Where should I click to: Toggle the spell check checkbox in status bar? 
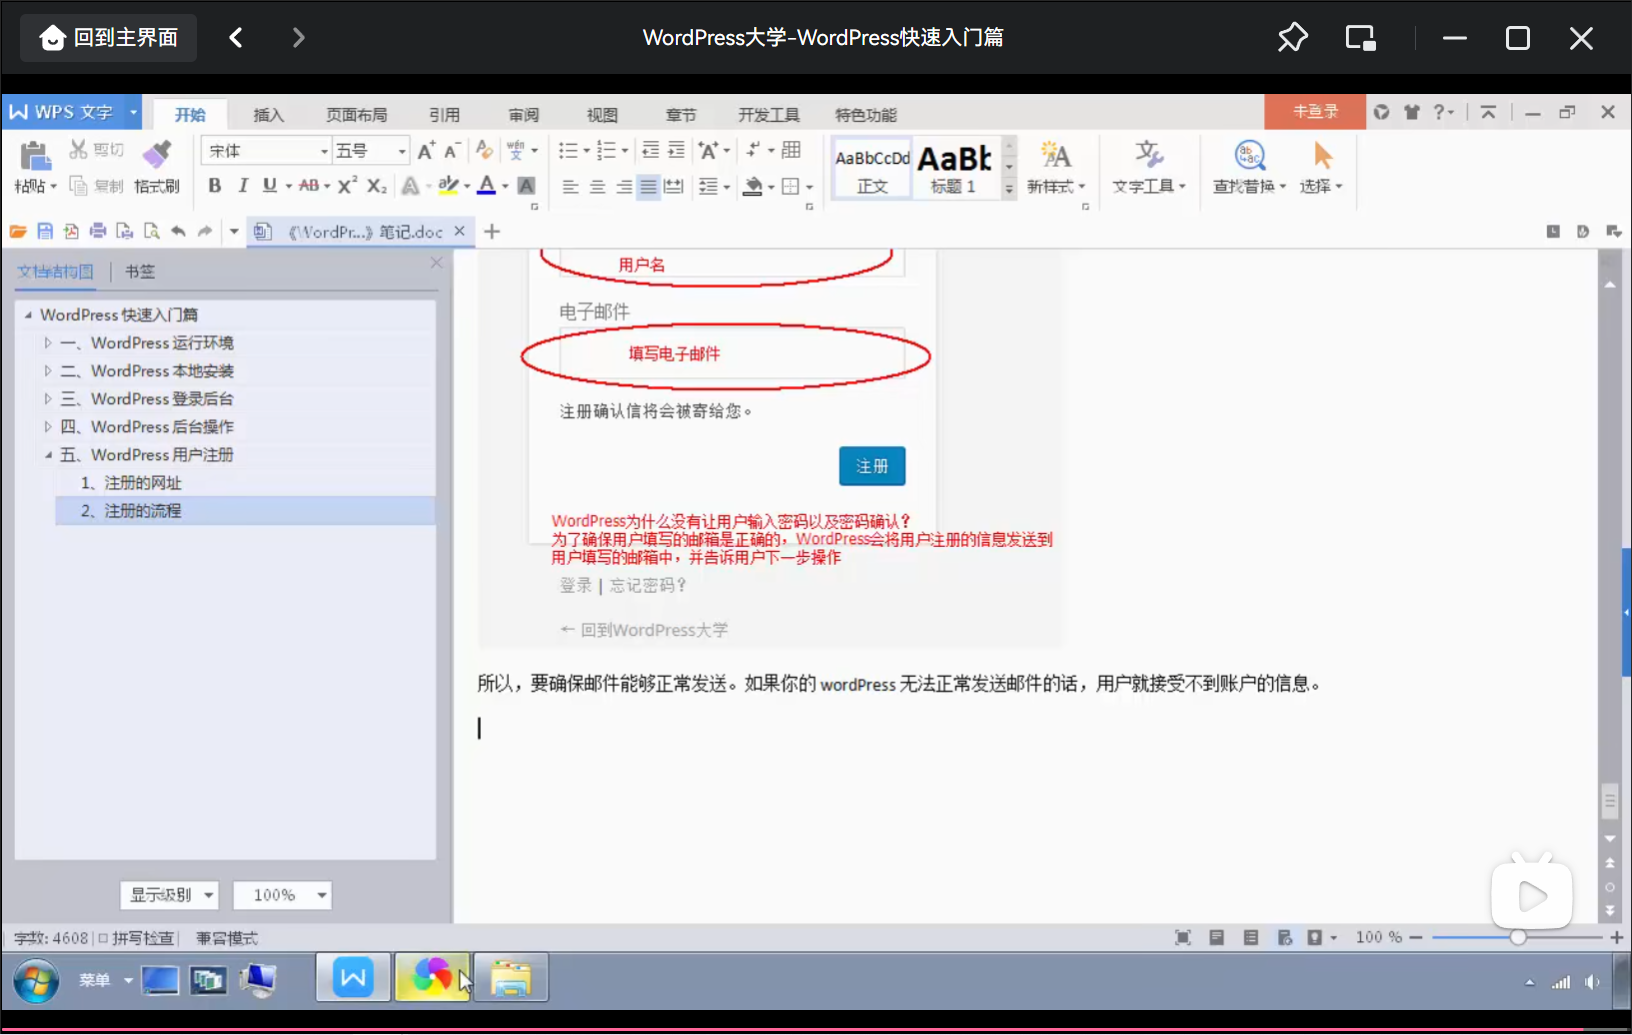[103, 938]
